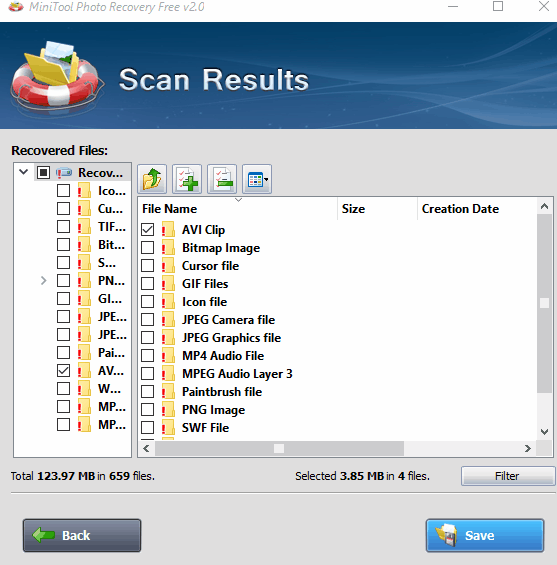The width and height of the screenshot is (557, 565).
Task: Click the horizontal scrollbar left arrow
Action: click(146, 448)
